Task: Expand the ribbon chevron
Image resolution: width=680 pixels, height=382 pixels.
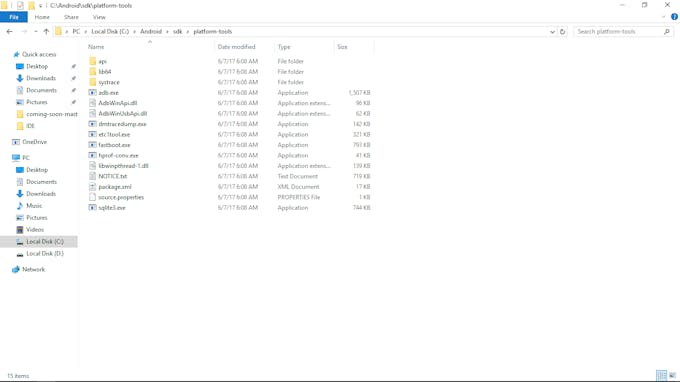Action: (x=664, y=17)
